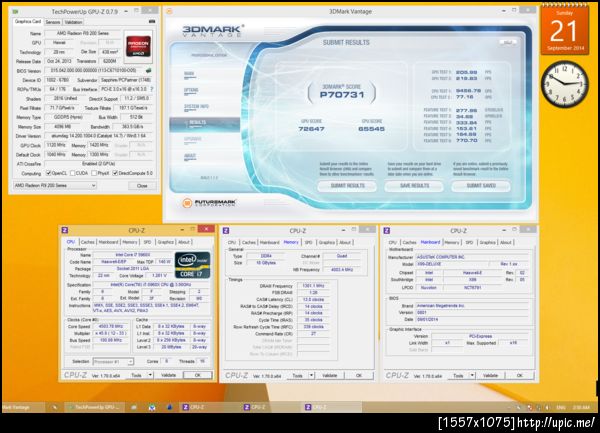Enable the CUDA checkbox

tap(73, 173)
